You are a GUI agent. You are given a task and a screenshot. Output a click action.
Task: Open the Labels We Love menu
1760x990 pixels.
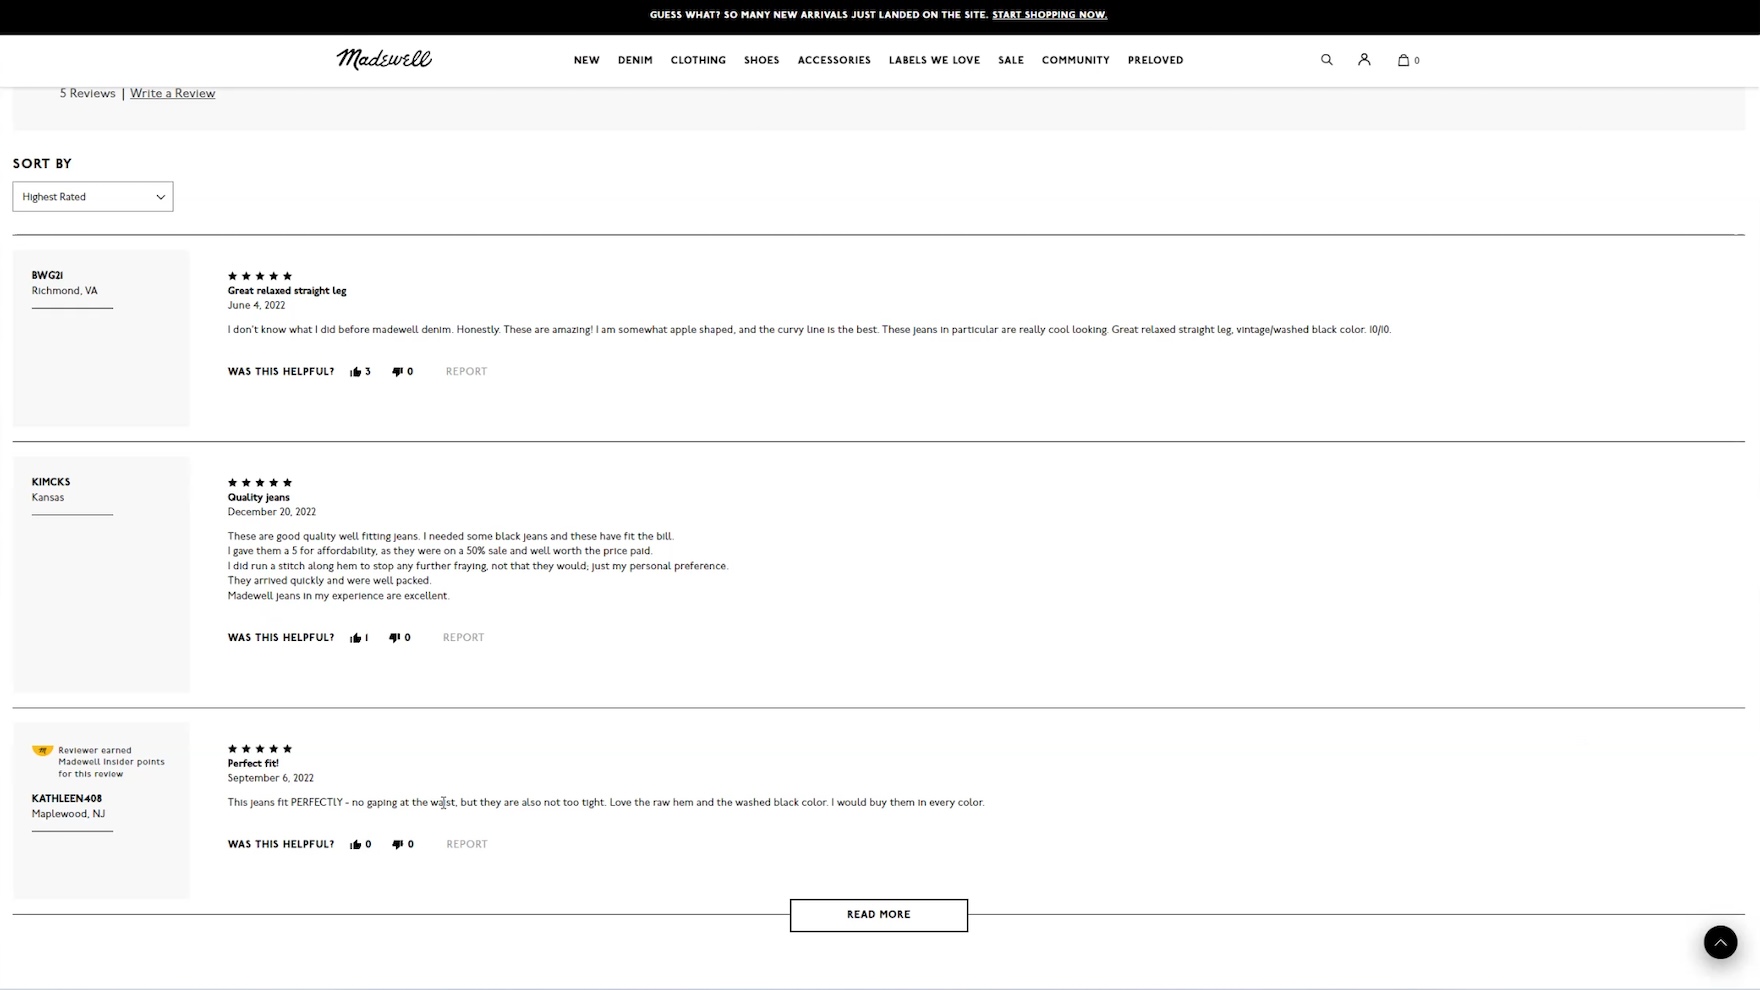coord(934,60)
